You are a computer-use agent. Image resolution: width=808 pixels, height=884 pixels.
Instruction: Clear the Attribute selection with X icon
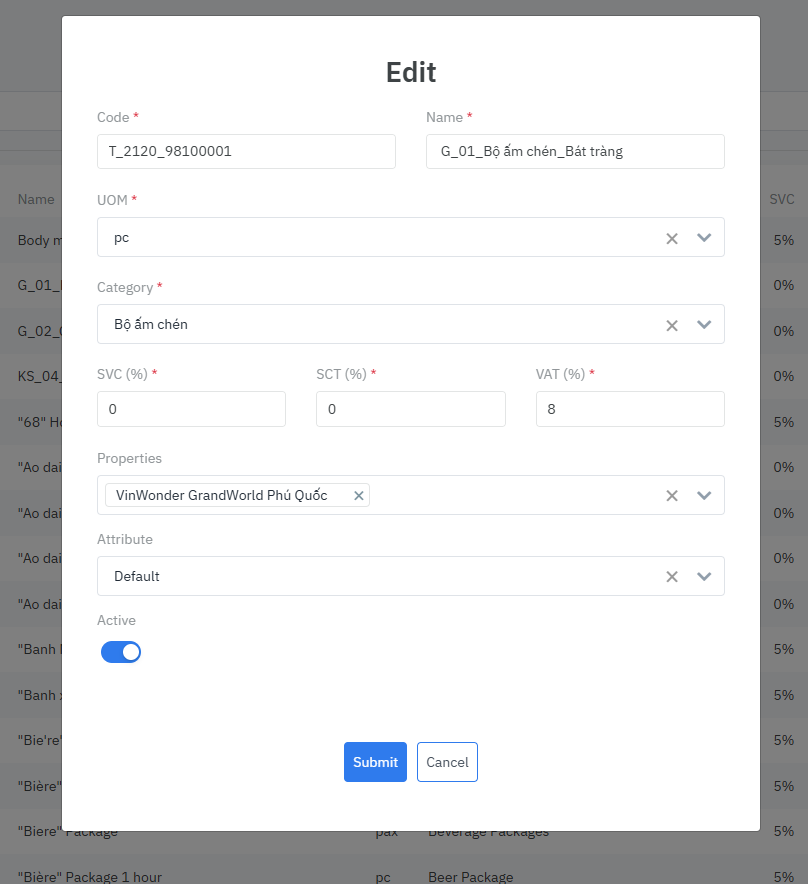pos(672,576)
